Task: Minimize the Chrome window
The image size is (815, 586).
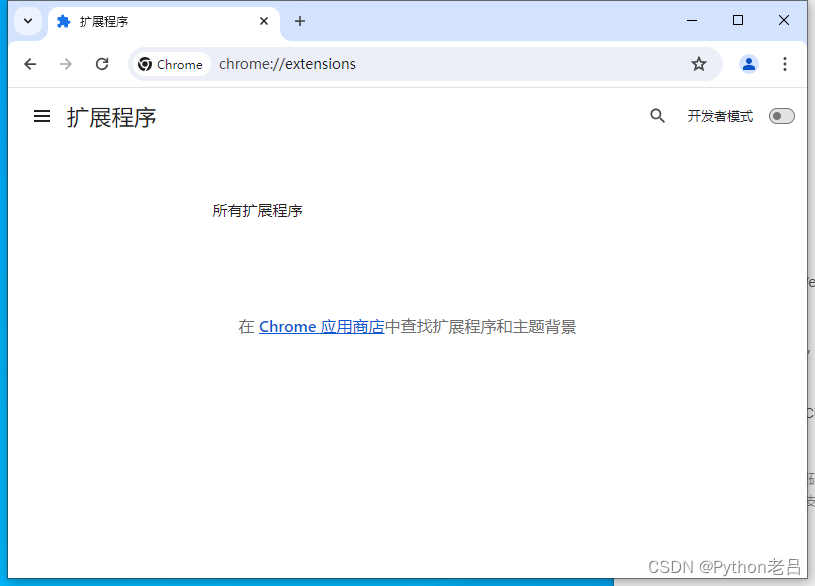Action: coord(692,20)
